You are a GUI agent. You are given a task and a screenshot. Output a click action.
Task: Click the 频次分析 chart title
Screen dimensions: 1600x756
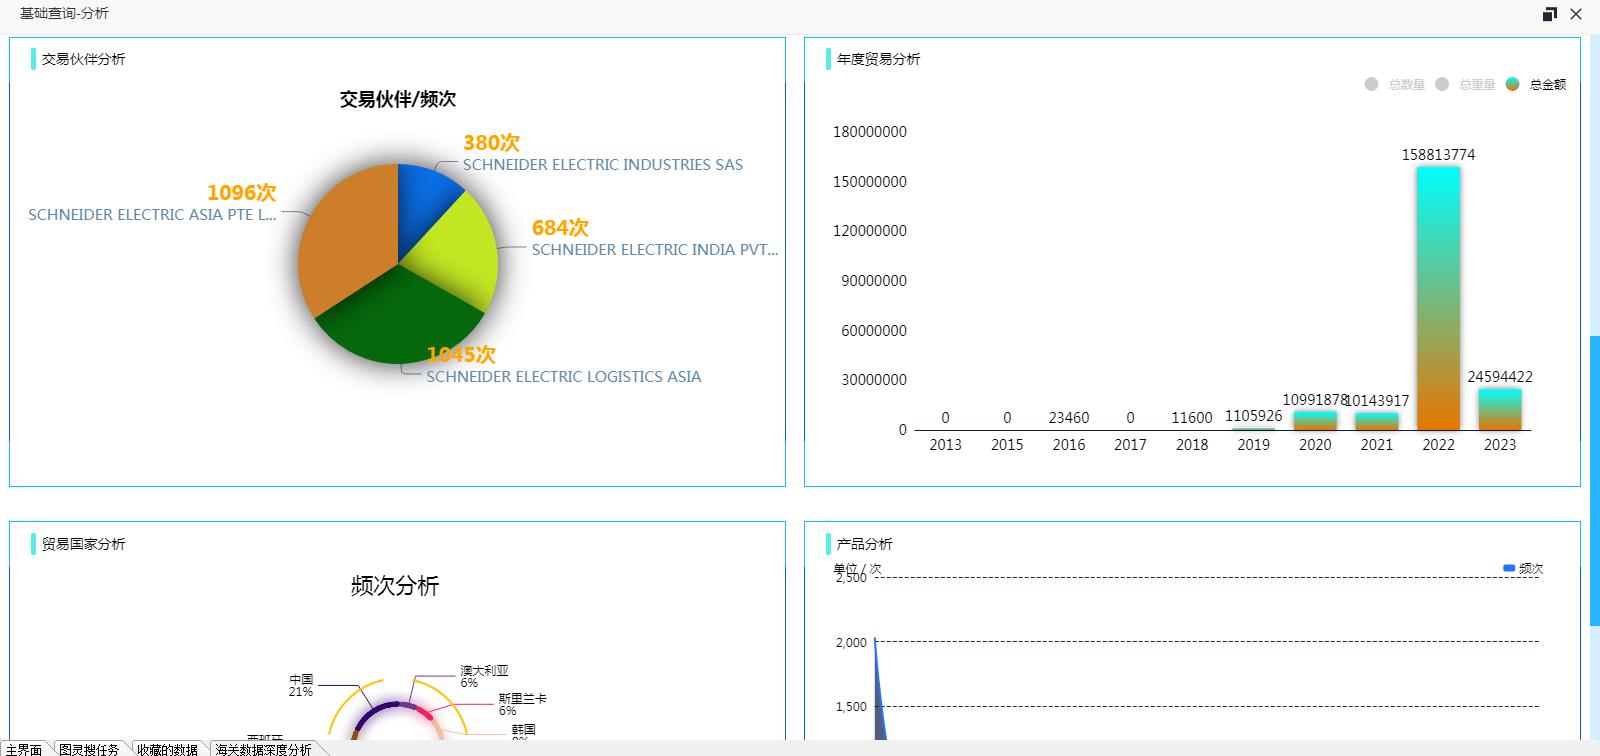(395, 586)
